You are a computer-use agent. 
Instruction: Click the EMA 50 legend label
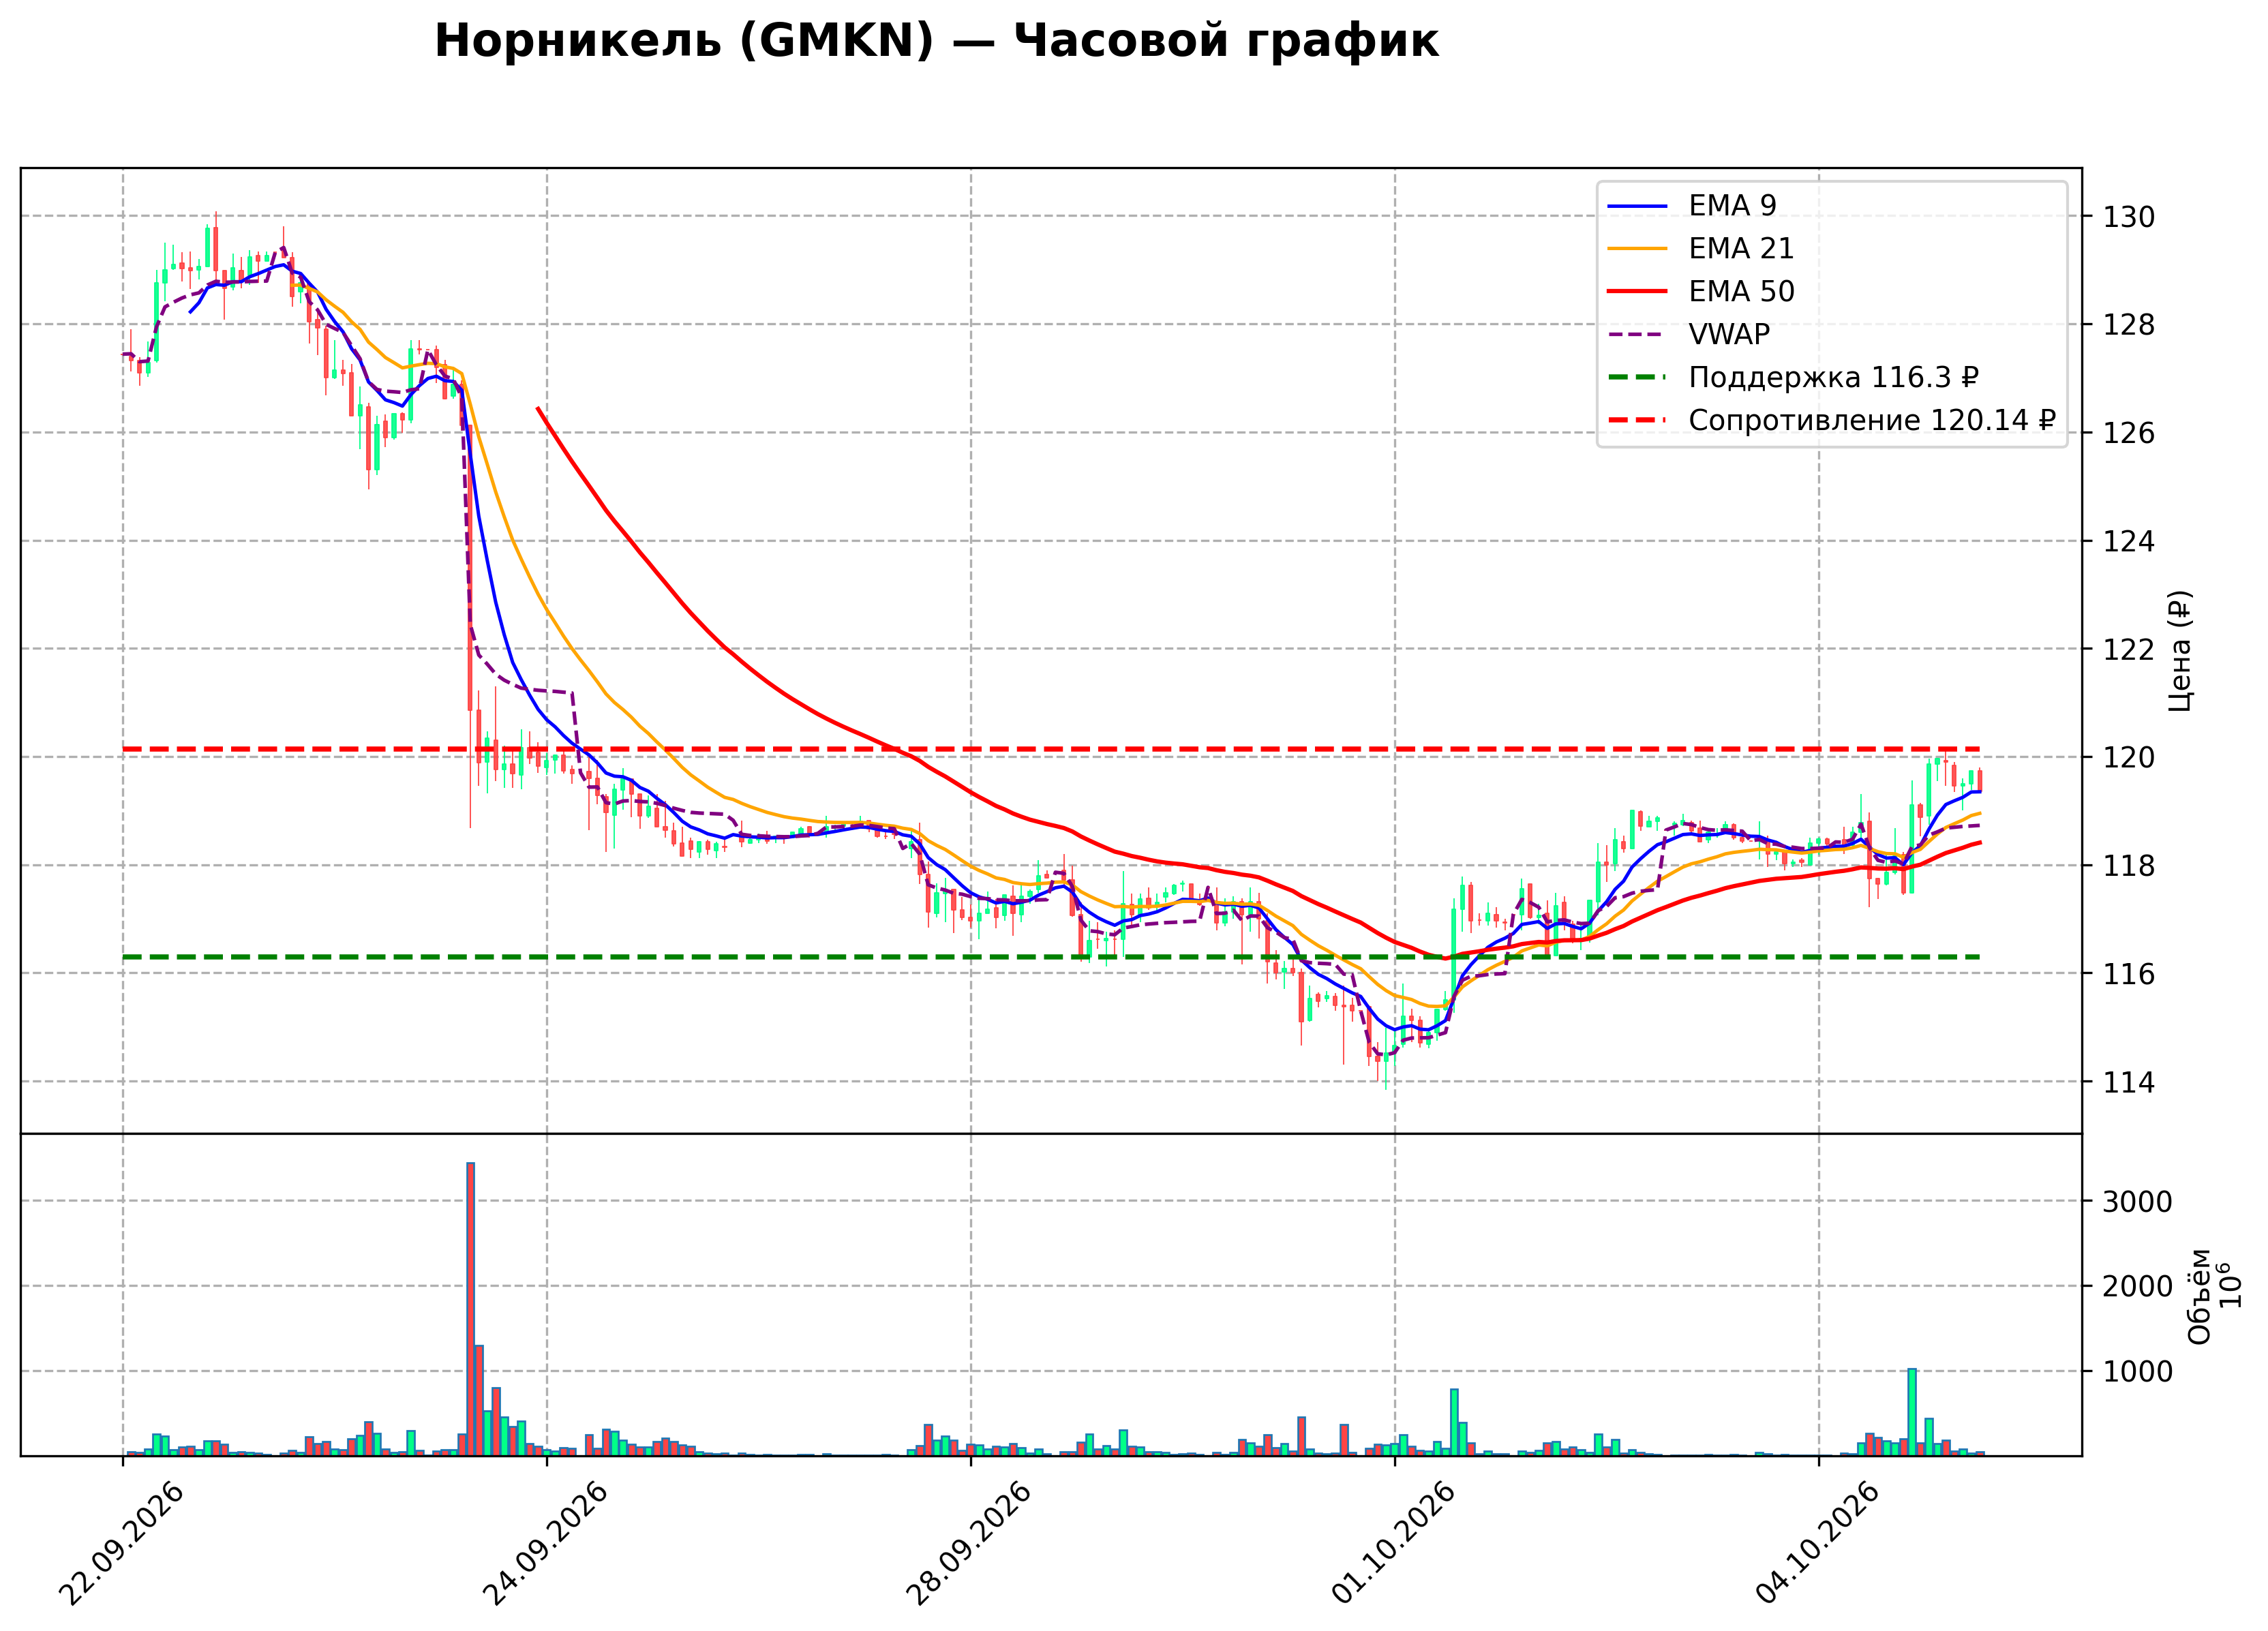click(x=1741, y=292)
